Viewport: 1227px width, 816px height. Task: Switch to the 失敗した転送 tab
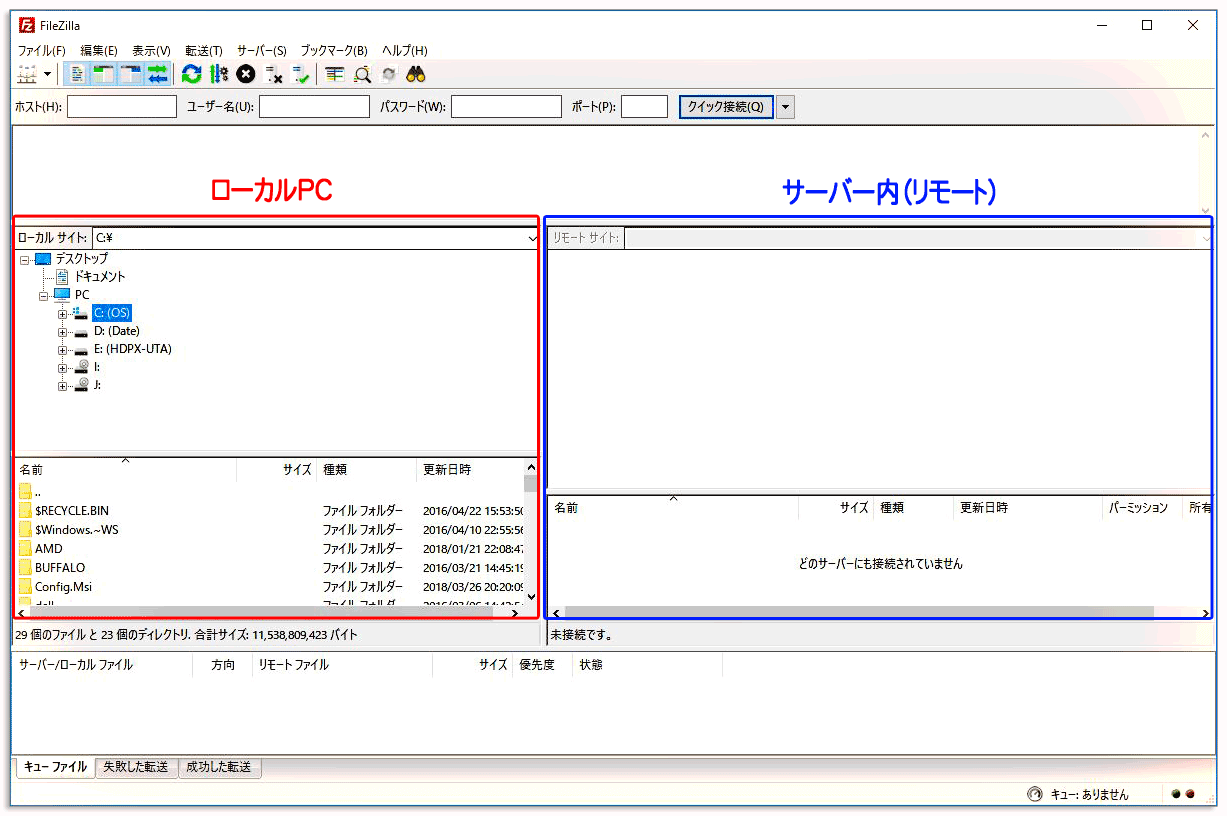pyautogui.click(x=136, y=768)
